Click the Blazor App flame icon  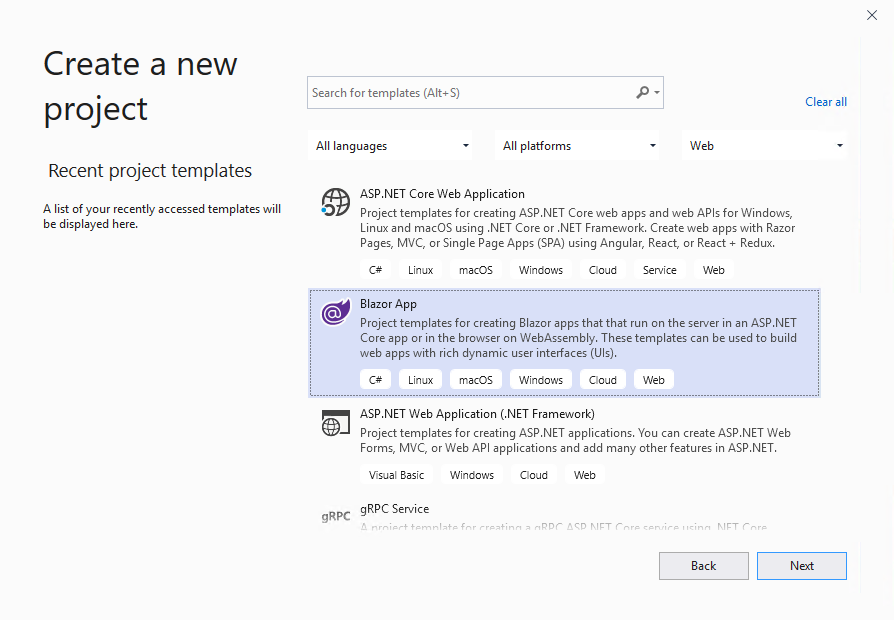(335, 312)
